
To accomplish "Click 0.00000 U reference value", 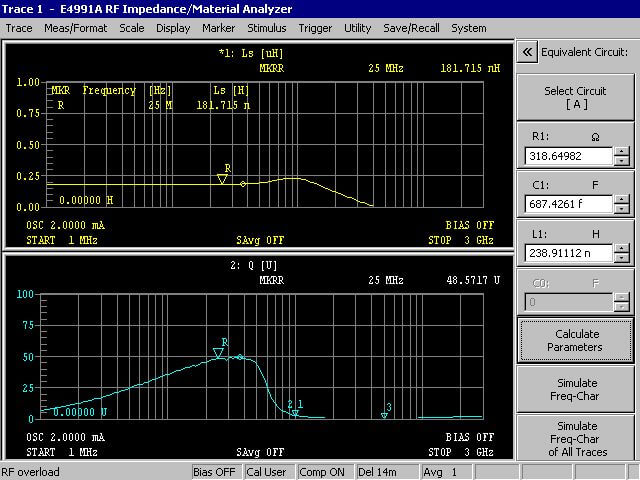I will [80, 412].
